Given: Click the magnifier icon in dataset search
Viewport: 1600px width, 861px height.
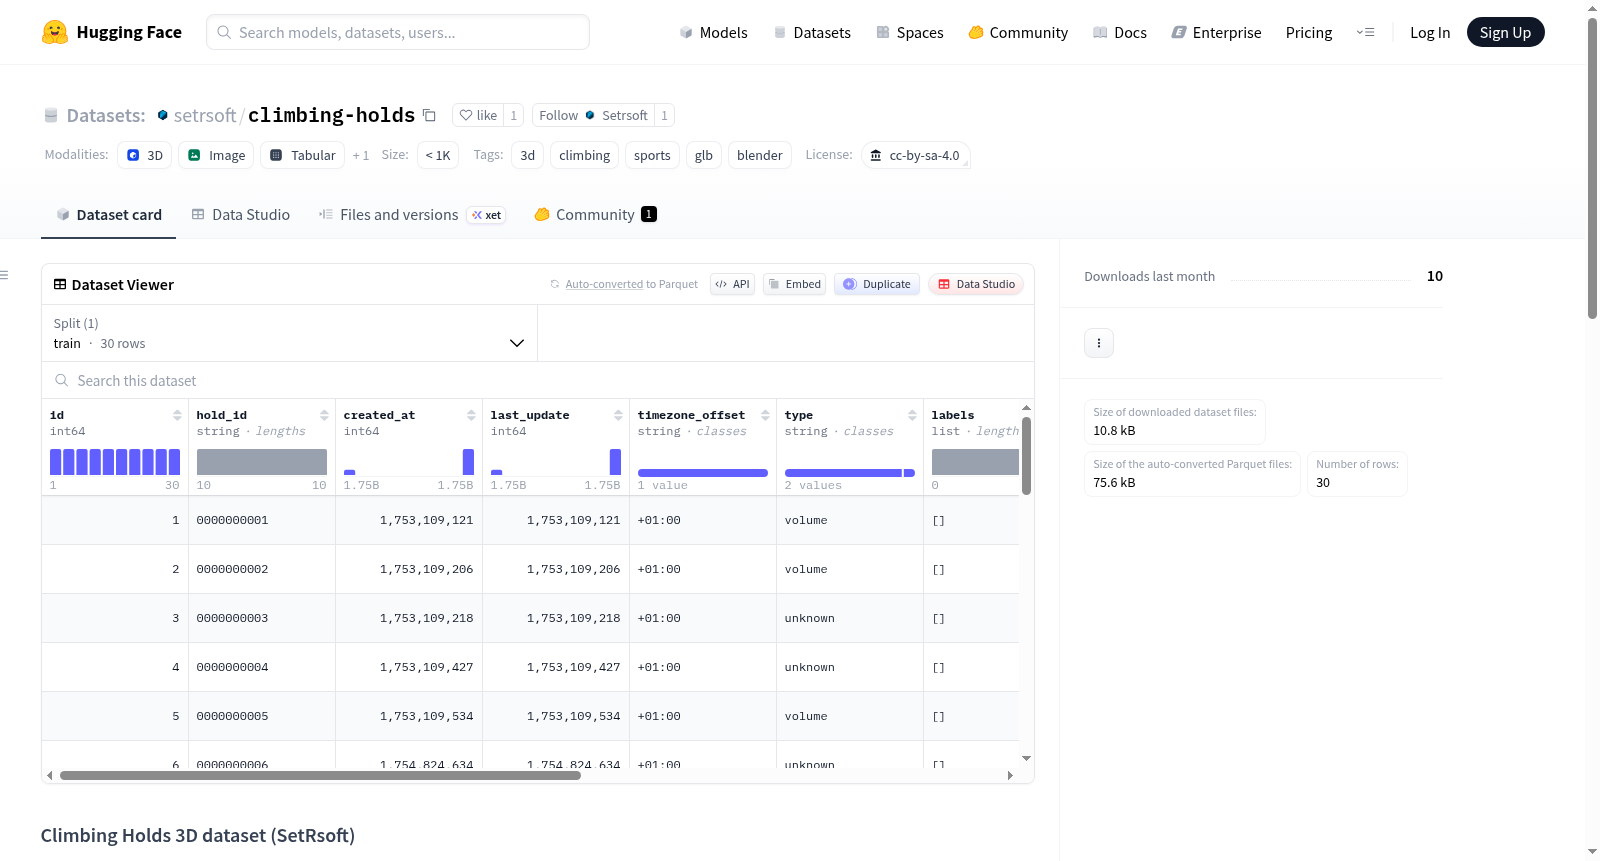Looking at the screenshot, I should click(x=62, y=380).
